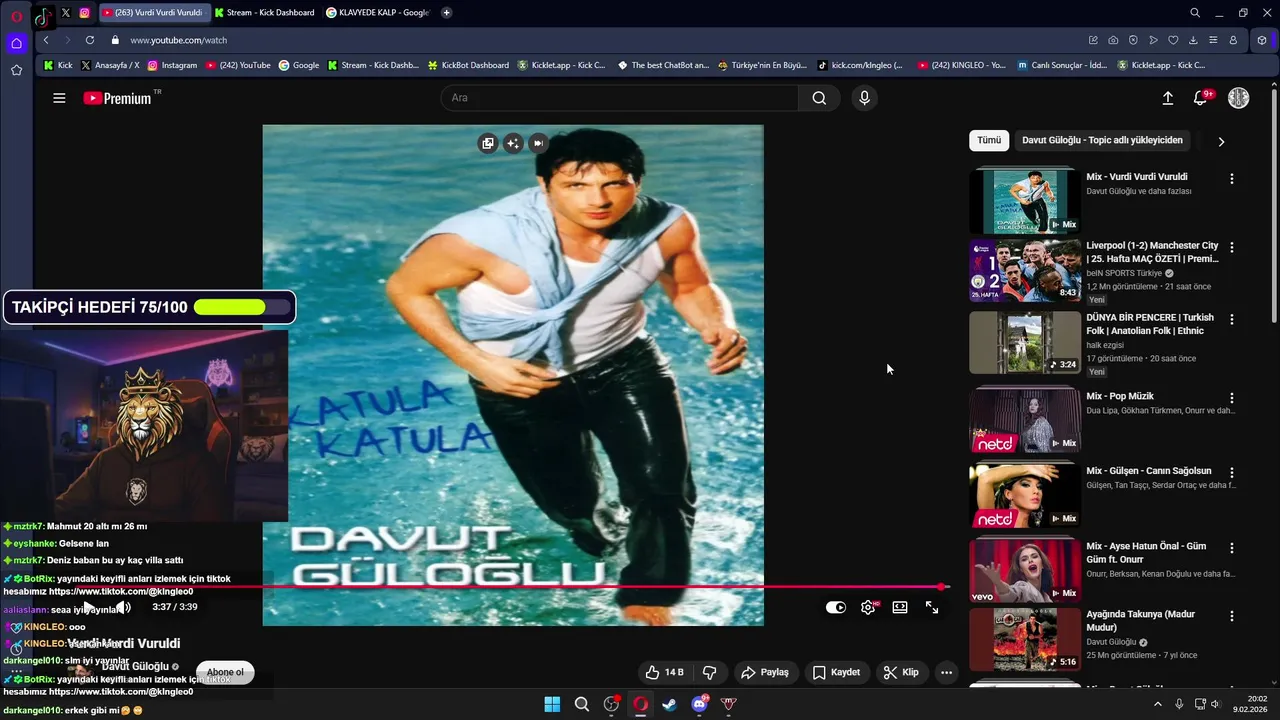Toggle autoplay switch on the player
This screenshot has height=720, width=1280.
tap(836, 607)
